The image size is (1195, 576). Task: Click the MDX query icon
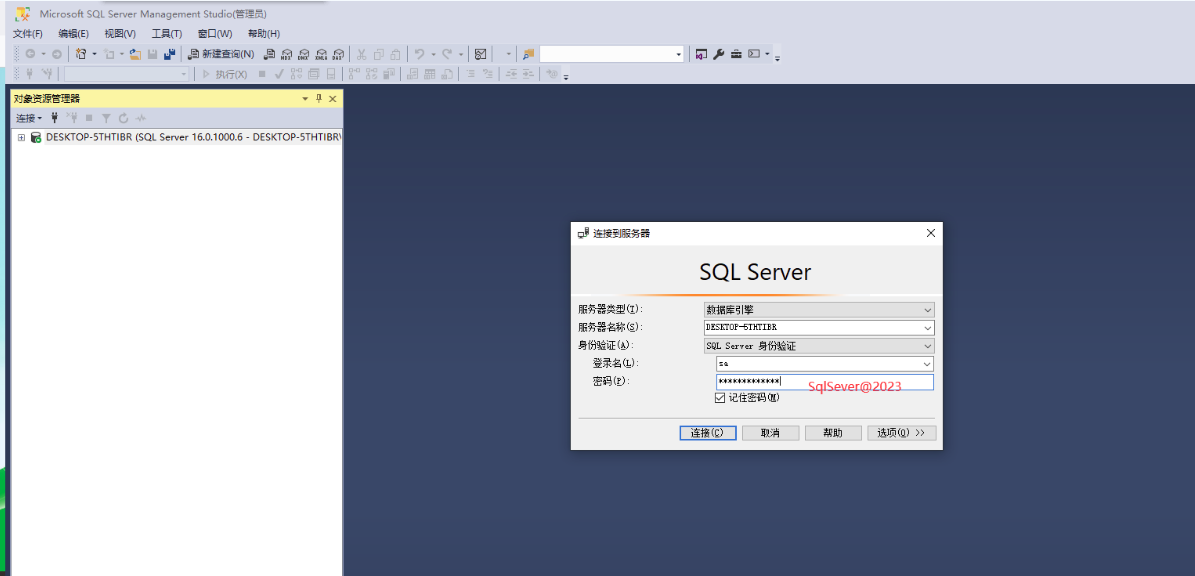click(x=286, y=54)
